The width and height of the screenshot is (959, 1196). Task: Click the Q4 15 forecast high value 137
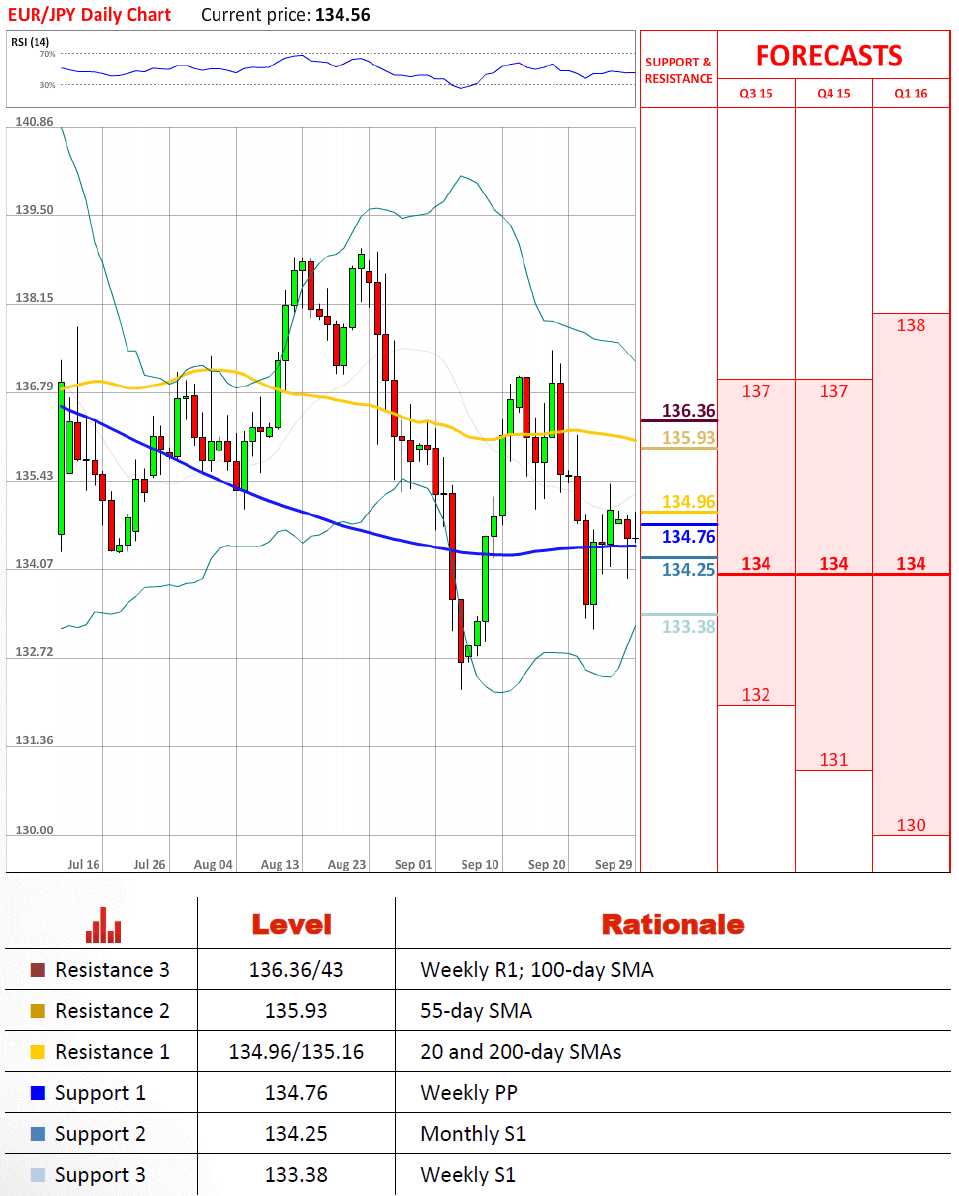[x=834, y=391]
